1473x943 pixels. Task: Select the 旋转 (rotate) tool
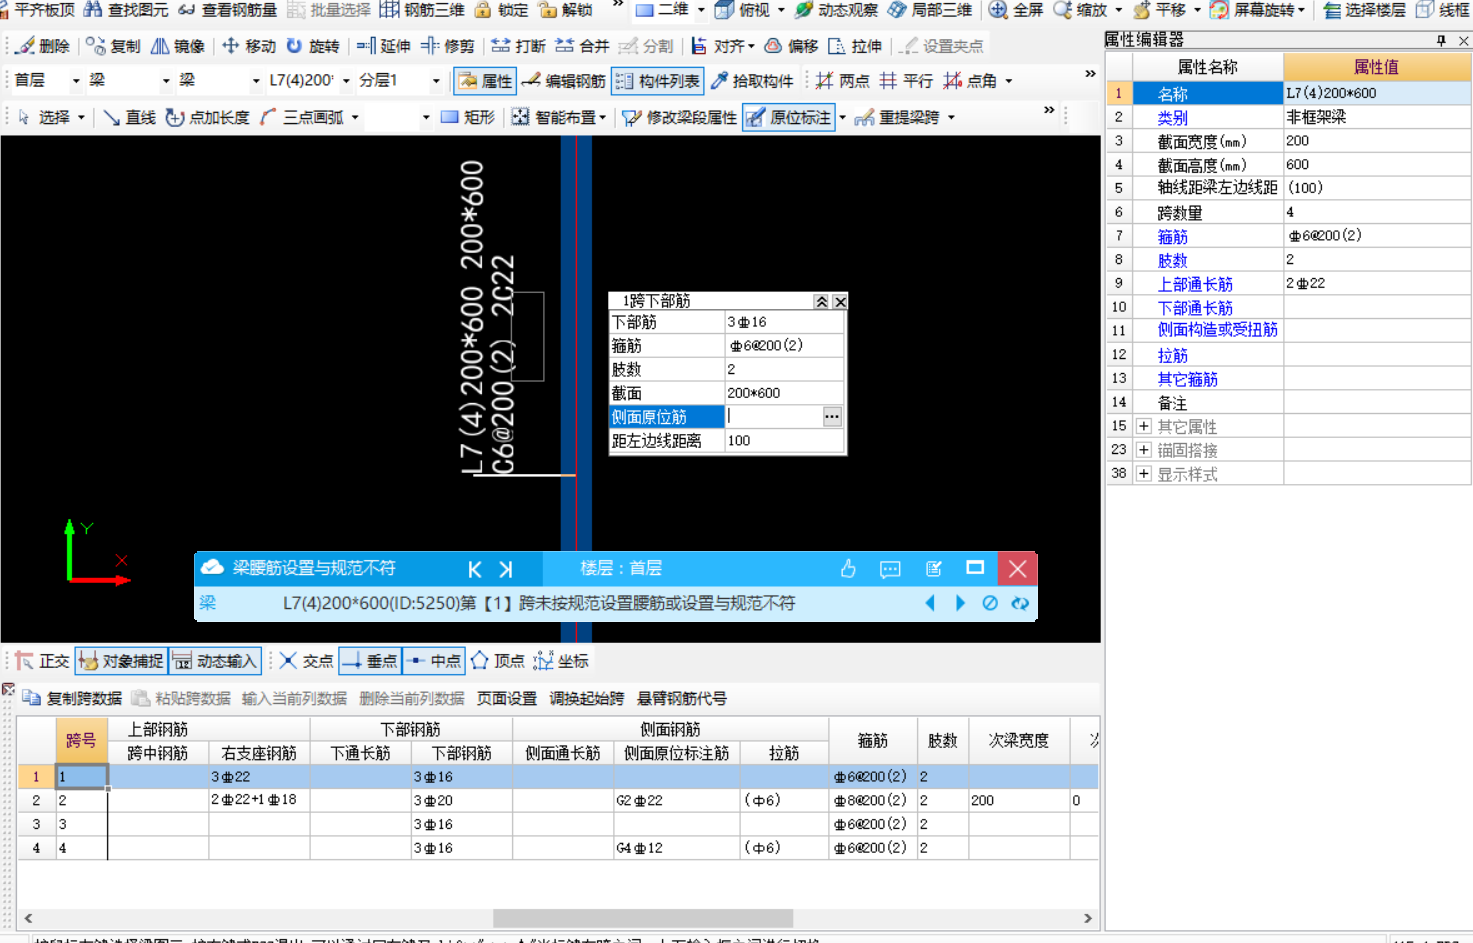(x=312, y=46)
